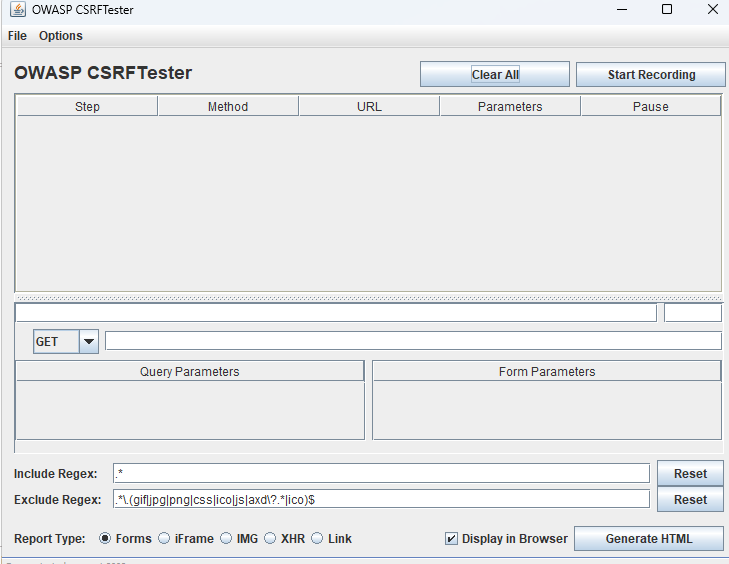The width and height of the screenshot is (729, 564).
Task: Click the Step column header
Action: (87, 106)
